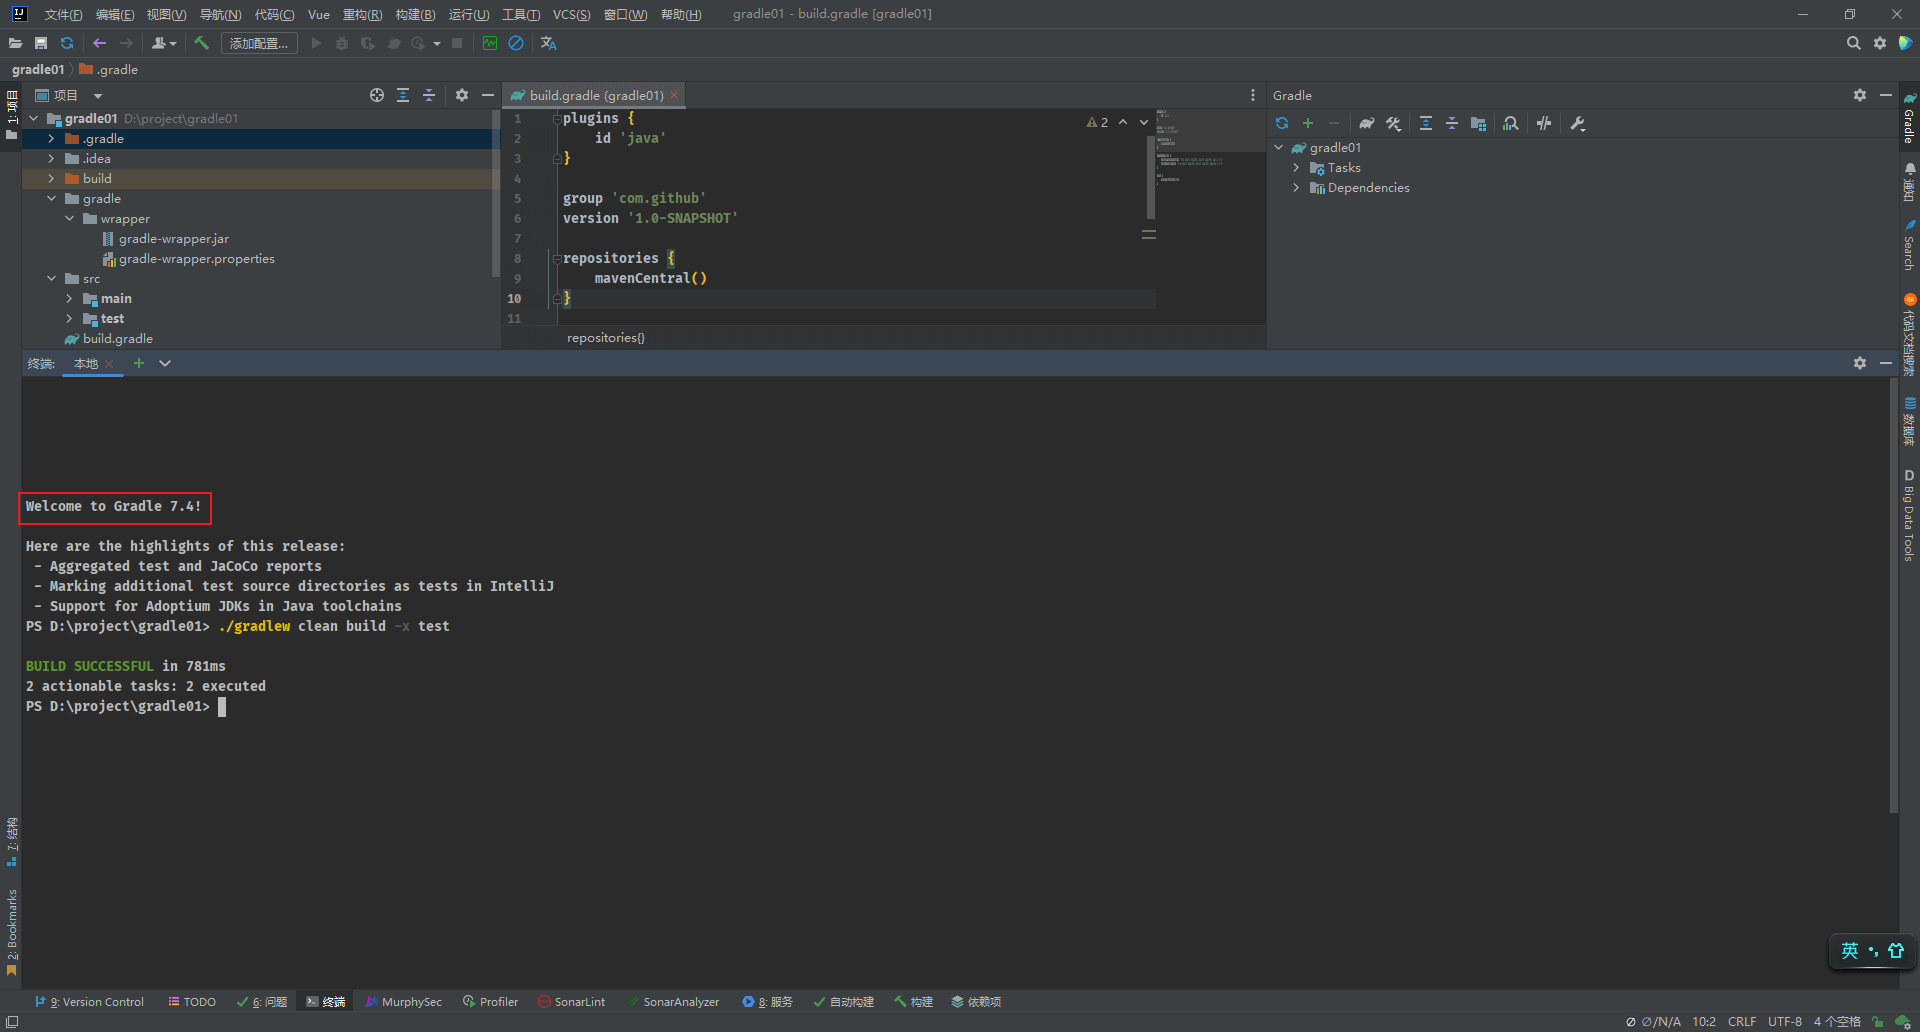Open the 编辑(E) menu
The image size is (1920, 1032).
click(x=115, y=14)
